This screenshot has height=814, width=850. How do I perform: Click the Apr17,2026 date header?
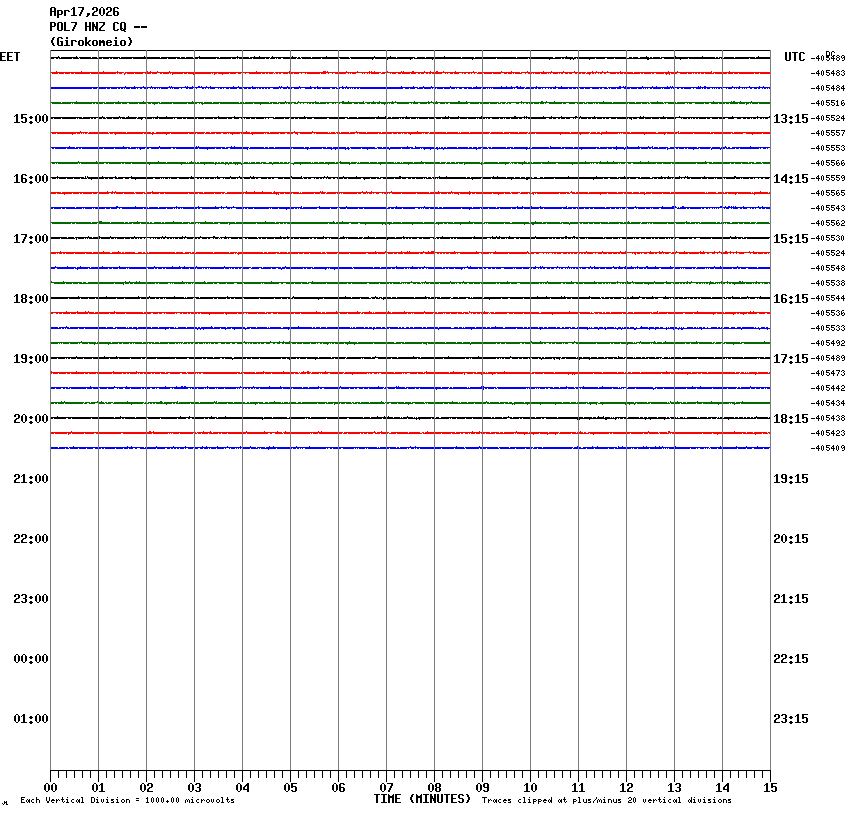(x=84, y=12)
